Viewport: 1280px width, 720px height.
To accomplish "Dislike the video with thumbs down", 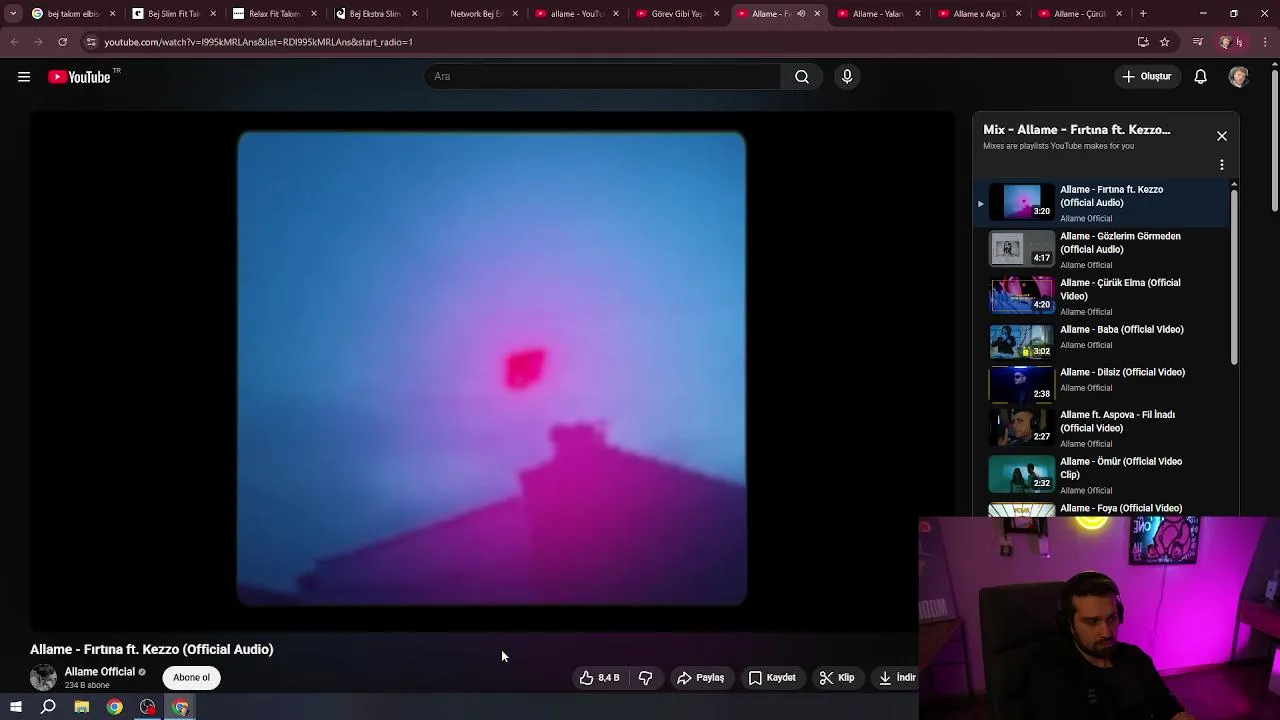I will (646, 678).
